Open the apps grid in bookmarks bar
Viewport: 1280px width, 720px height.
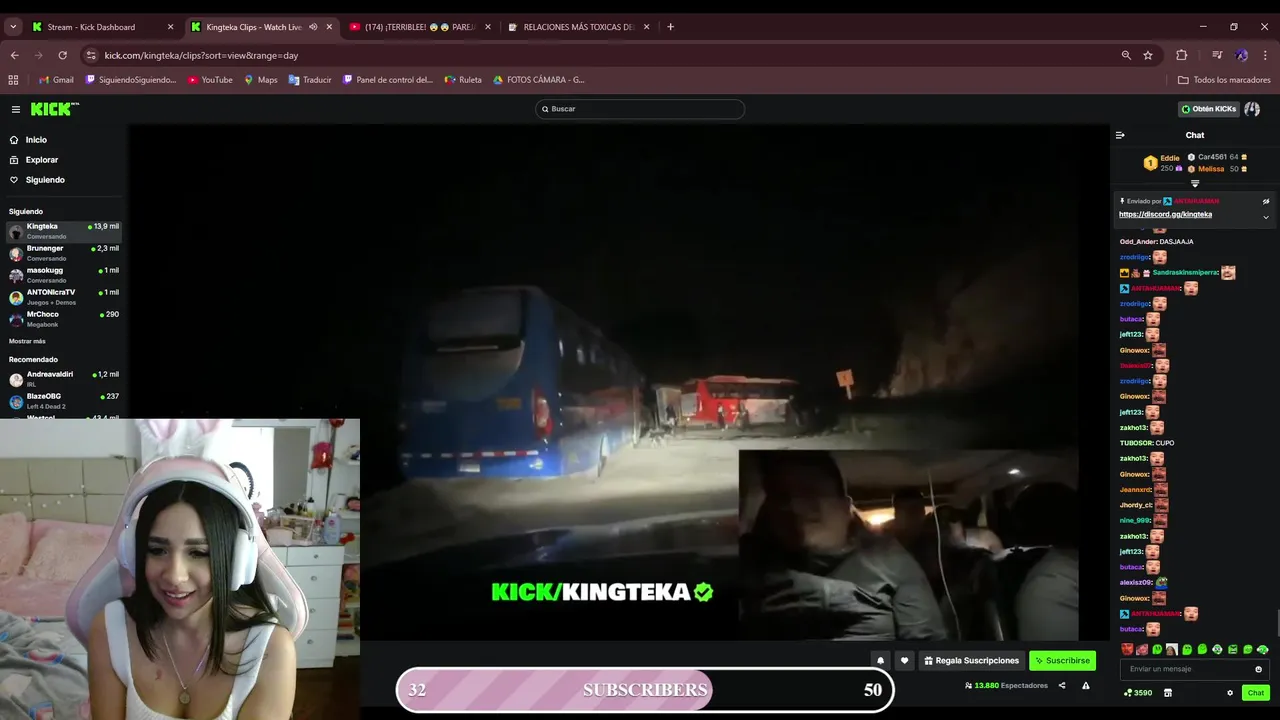(x=13, y=80)
